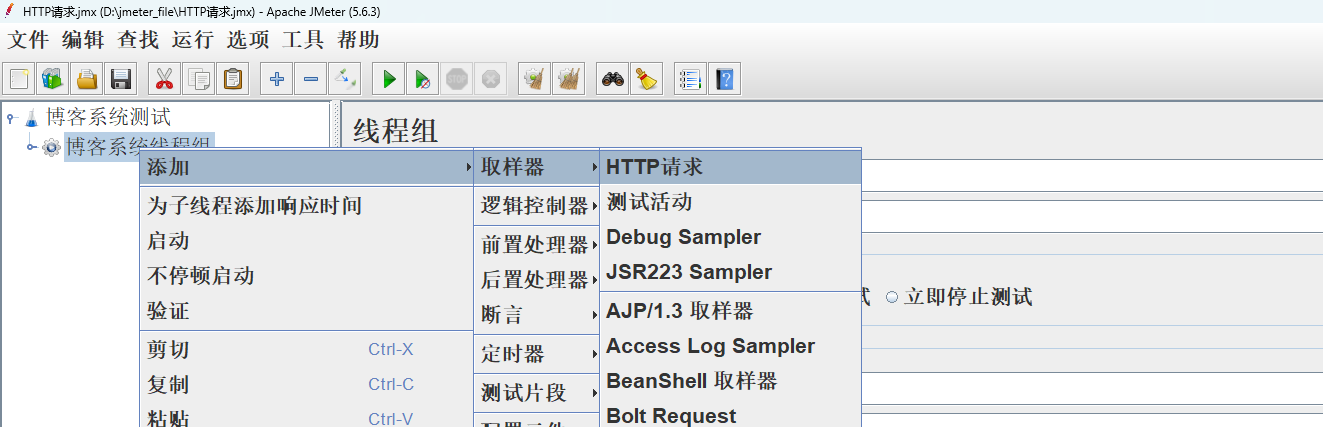1323x427 pixels.
Task: Open the 查找 menu
Action: pyautogui.click(x=138, y=40)
